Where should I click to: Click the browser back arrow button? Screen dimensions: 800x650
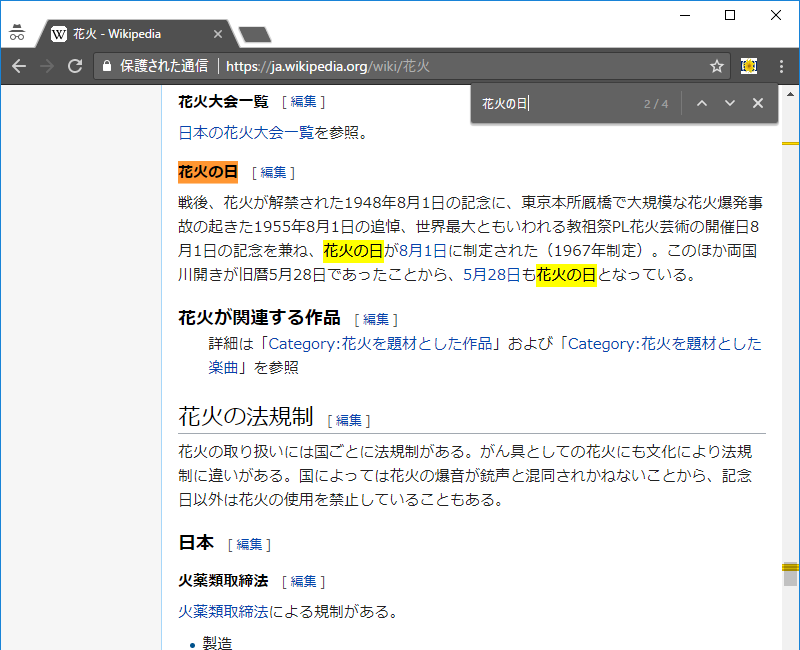click(x=17, y=66)
